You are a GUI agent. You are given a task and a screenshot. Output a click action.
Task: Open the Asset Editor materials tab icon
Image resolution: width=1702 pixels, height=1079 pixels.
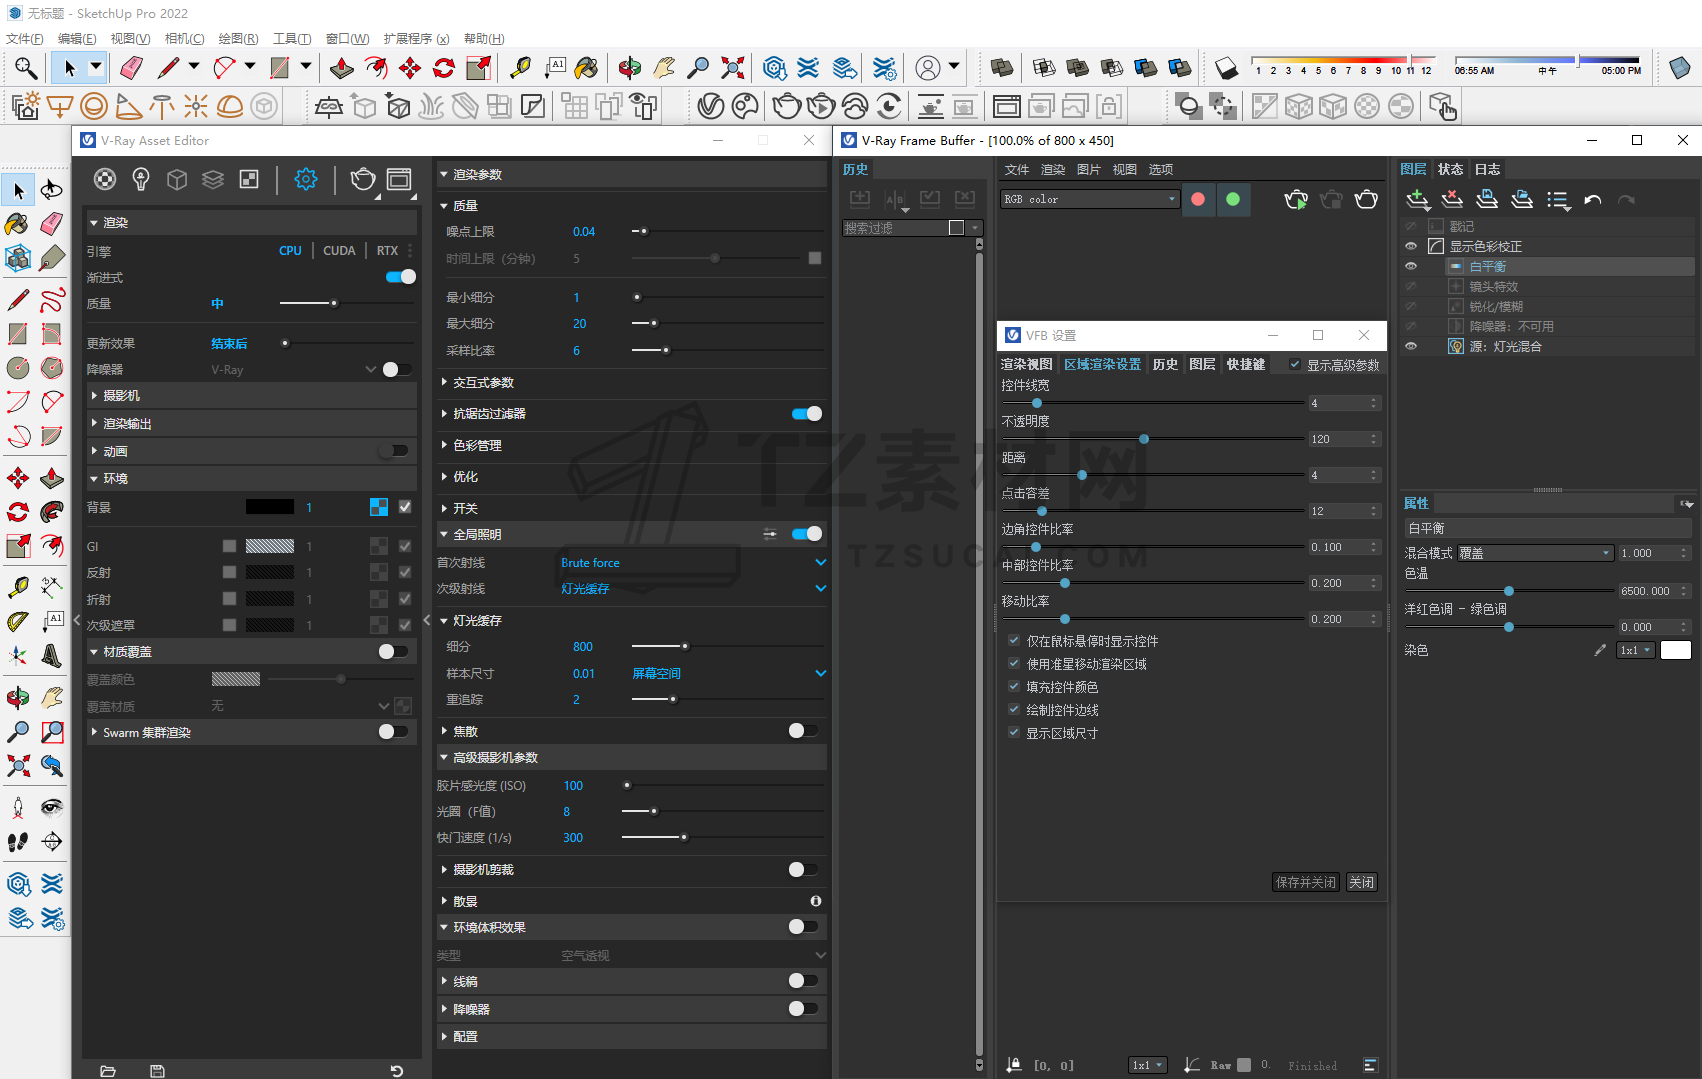105,179
